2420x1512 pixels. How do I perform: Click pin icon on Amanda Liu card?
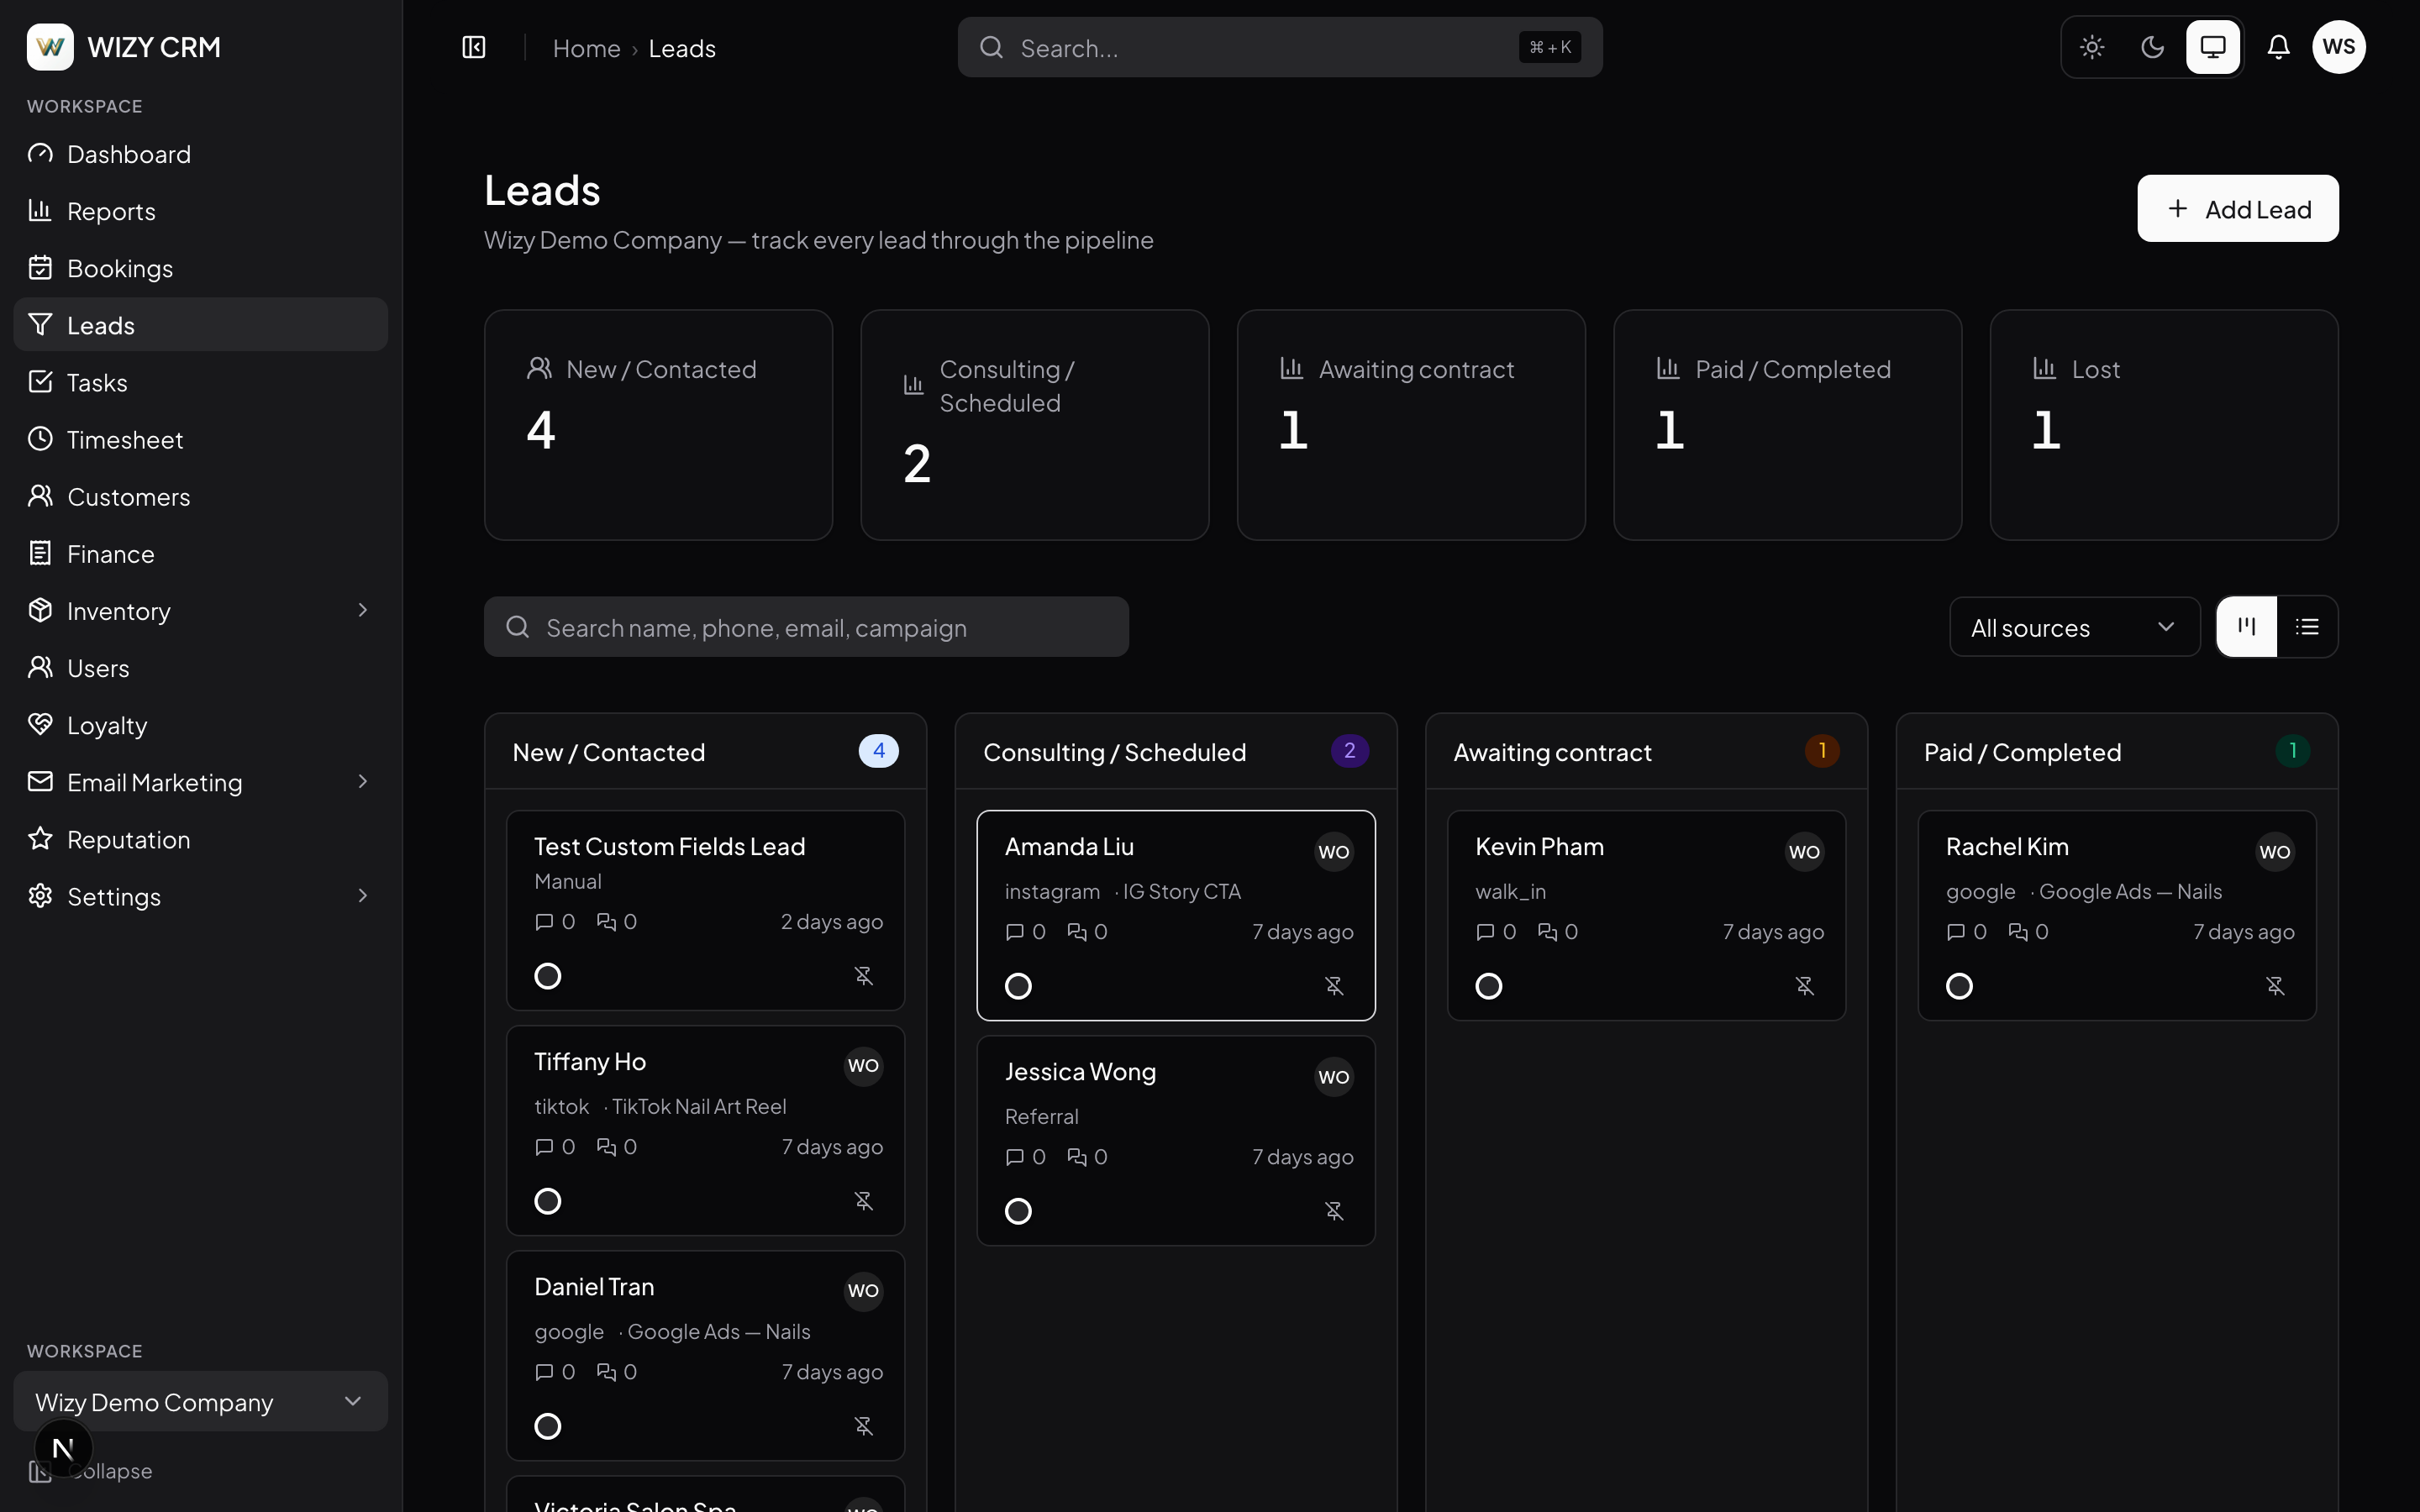1334,986
